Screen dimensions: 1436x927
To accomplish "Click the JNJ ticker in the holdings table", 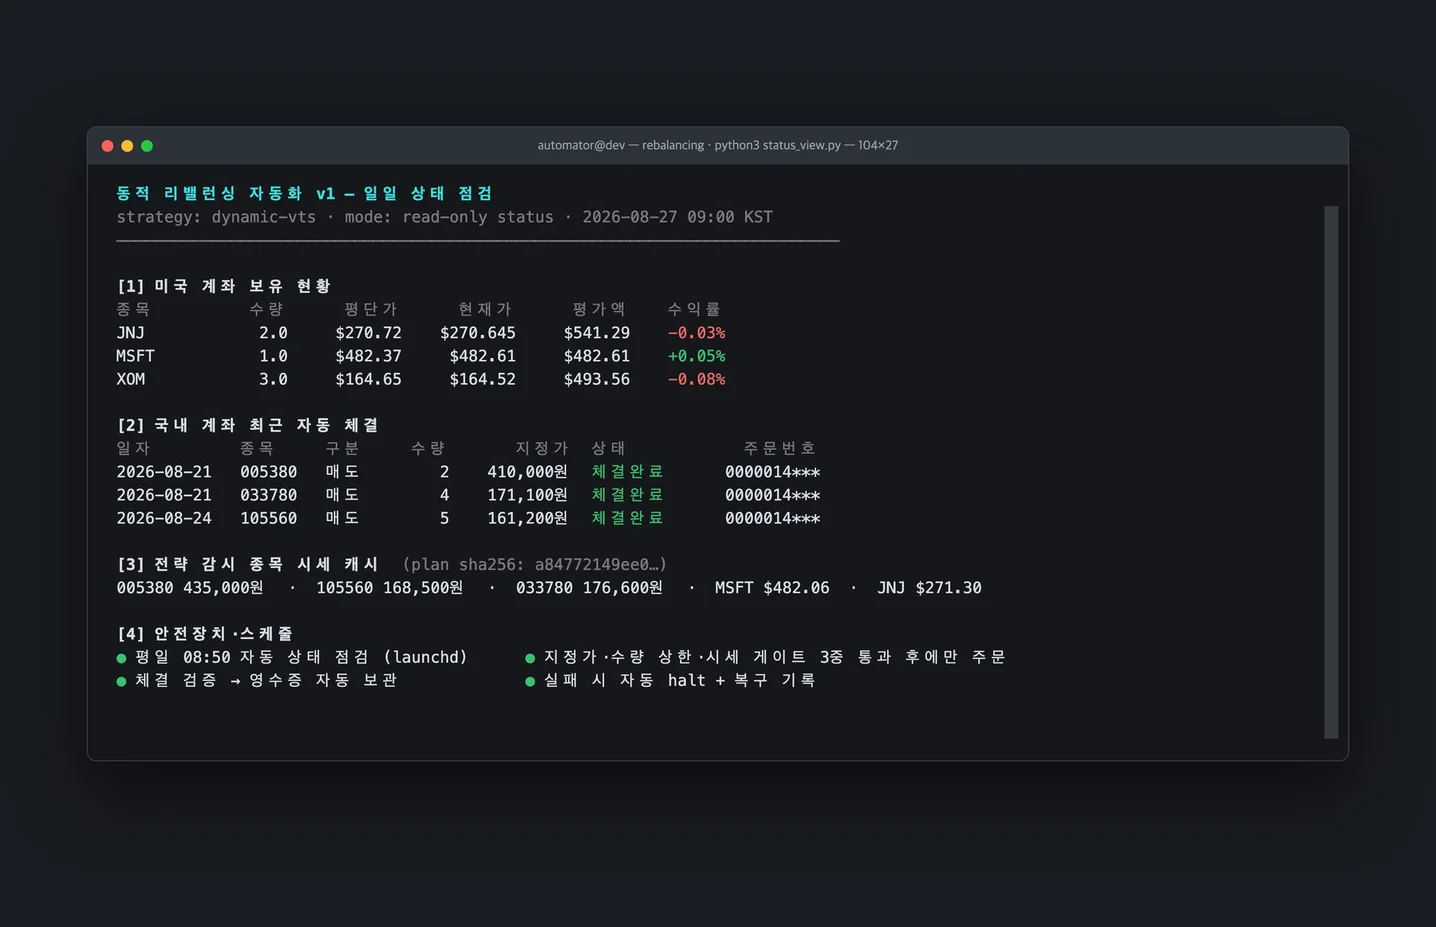I will click(x=130, y=333).
